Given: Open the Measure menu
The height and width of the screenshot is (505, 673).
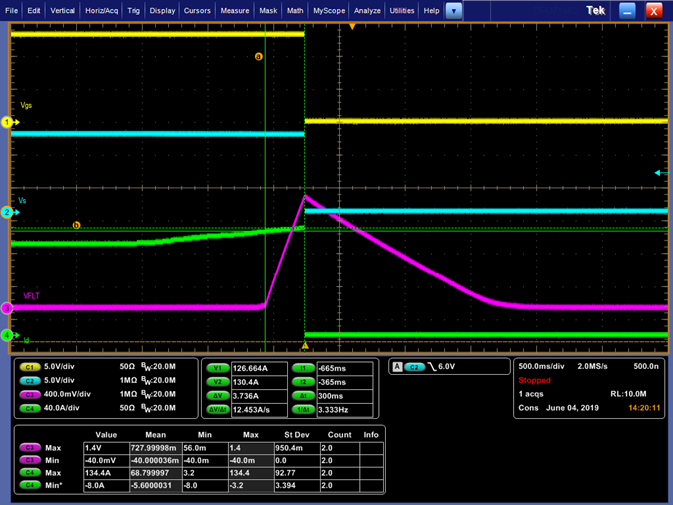Looking at the screenshot, I should click(235, 11).
